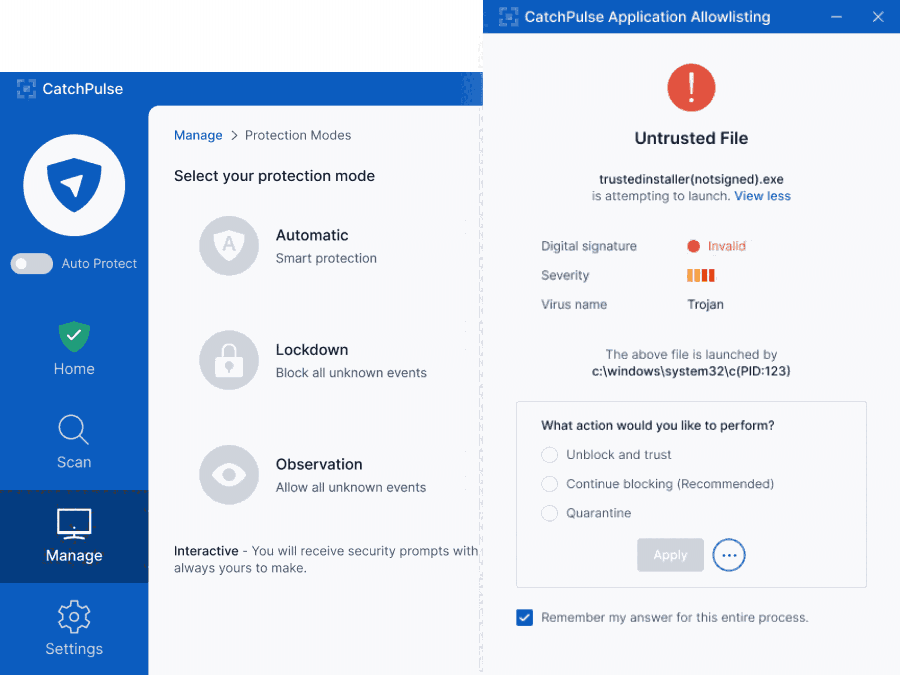
Task: Open Manage using the monitor icon
Action: [73, 524]
